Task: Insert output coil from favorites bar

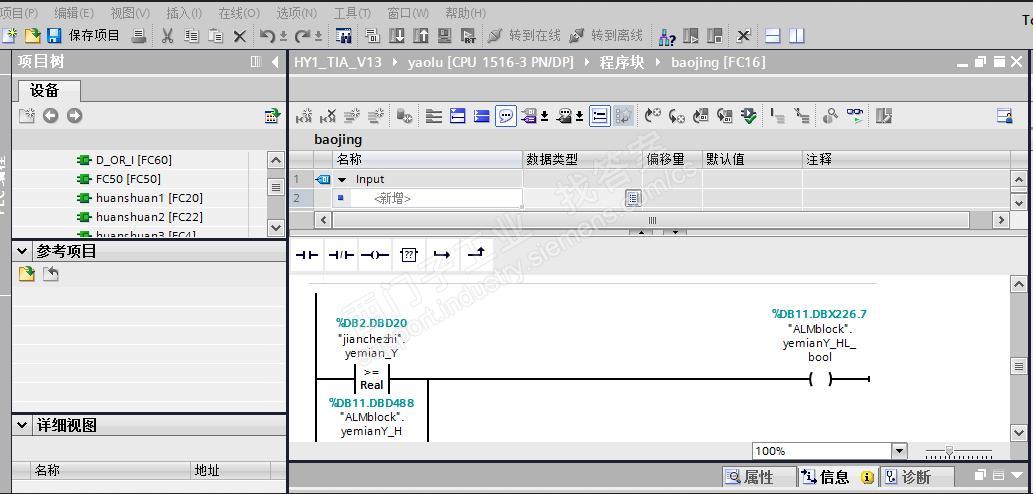Action: click(375, 255)
